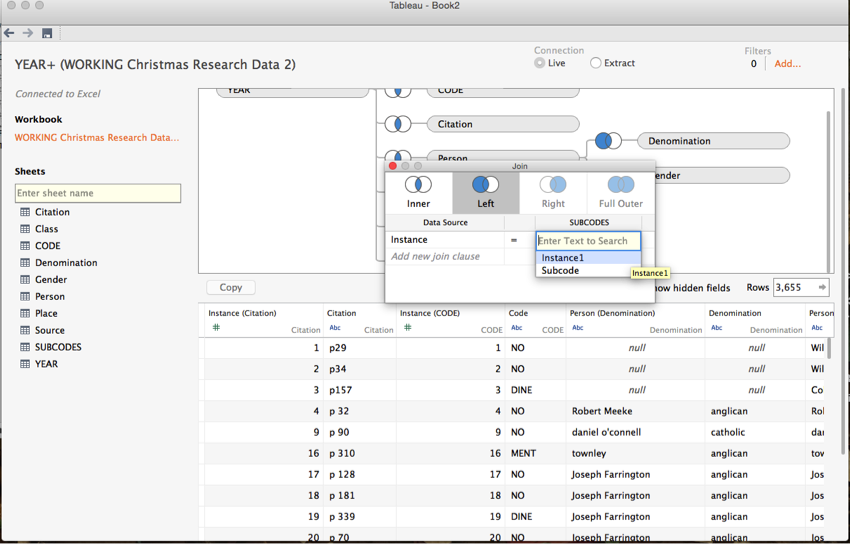The width and height of the screenshot is (850, 544).
Task: Click the townley person cell
Action: click(x=635, y=454)
